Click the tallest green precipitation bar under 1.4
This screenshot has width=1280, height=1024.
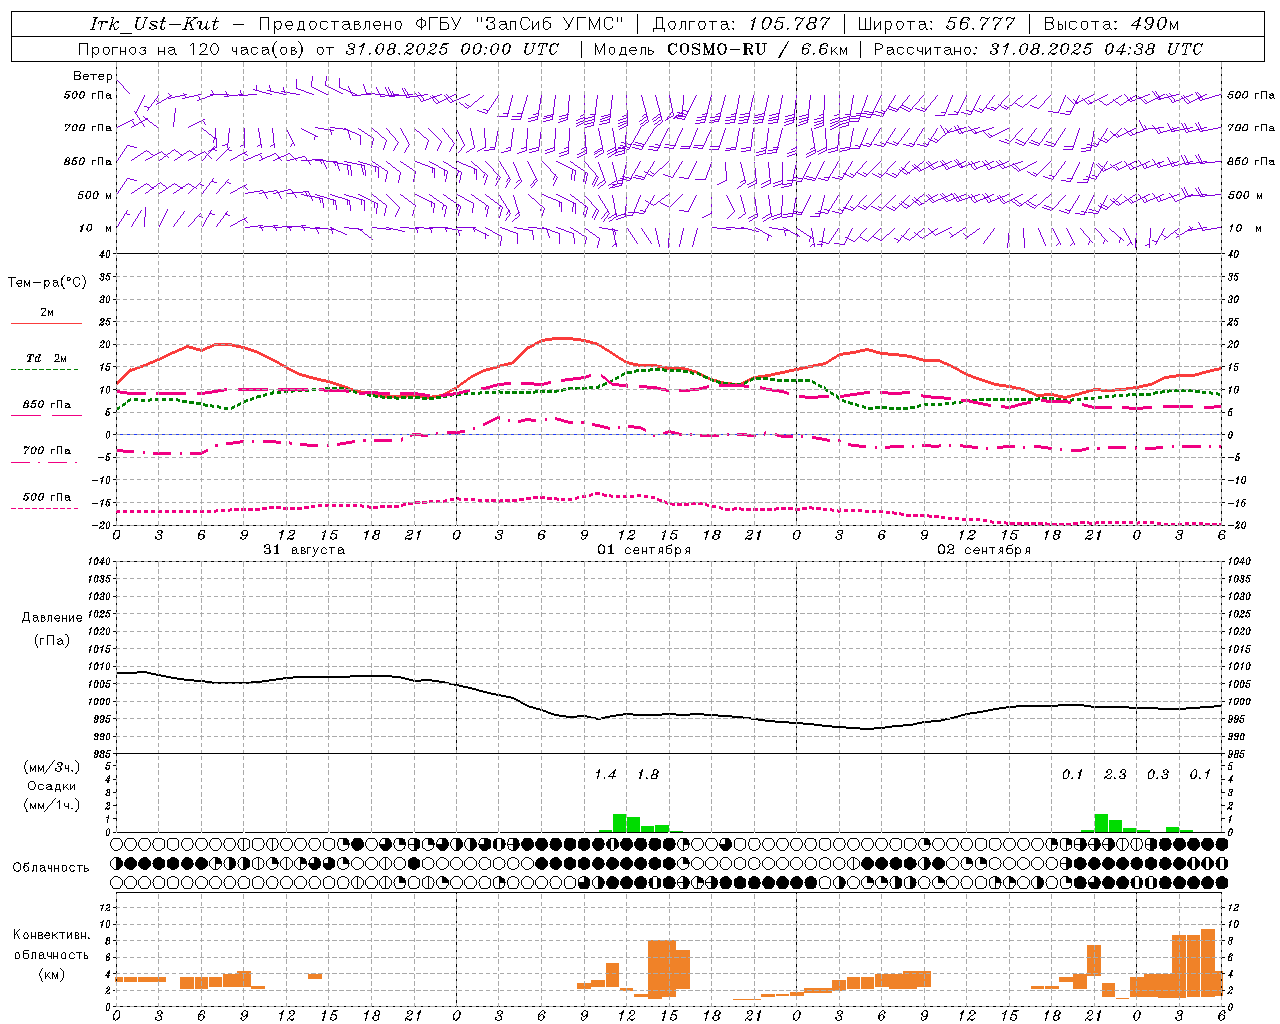pyautogui.click(x=620, y=823)
